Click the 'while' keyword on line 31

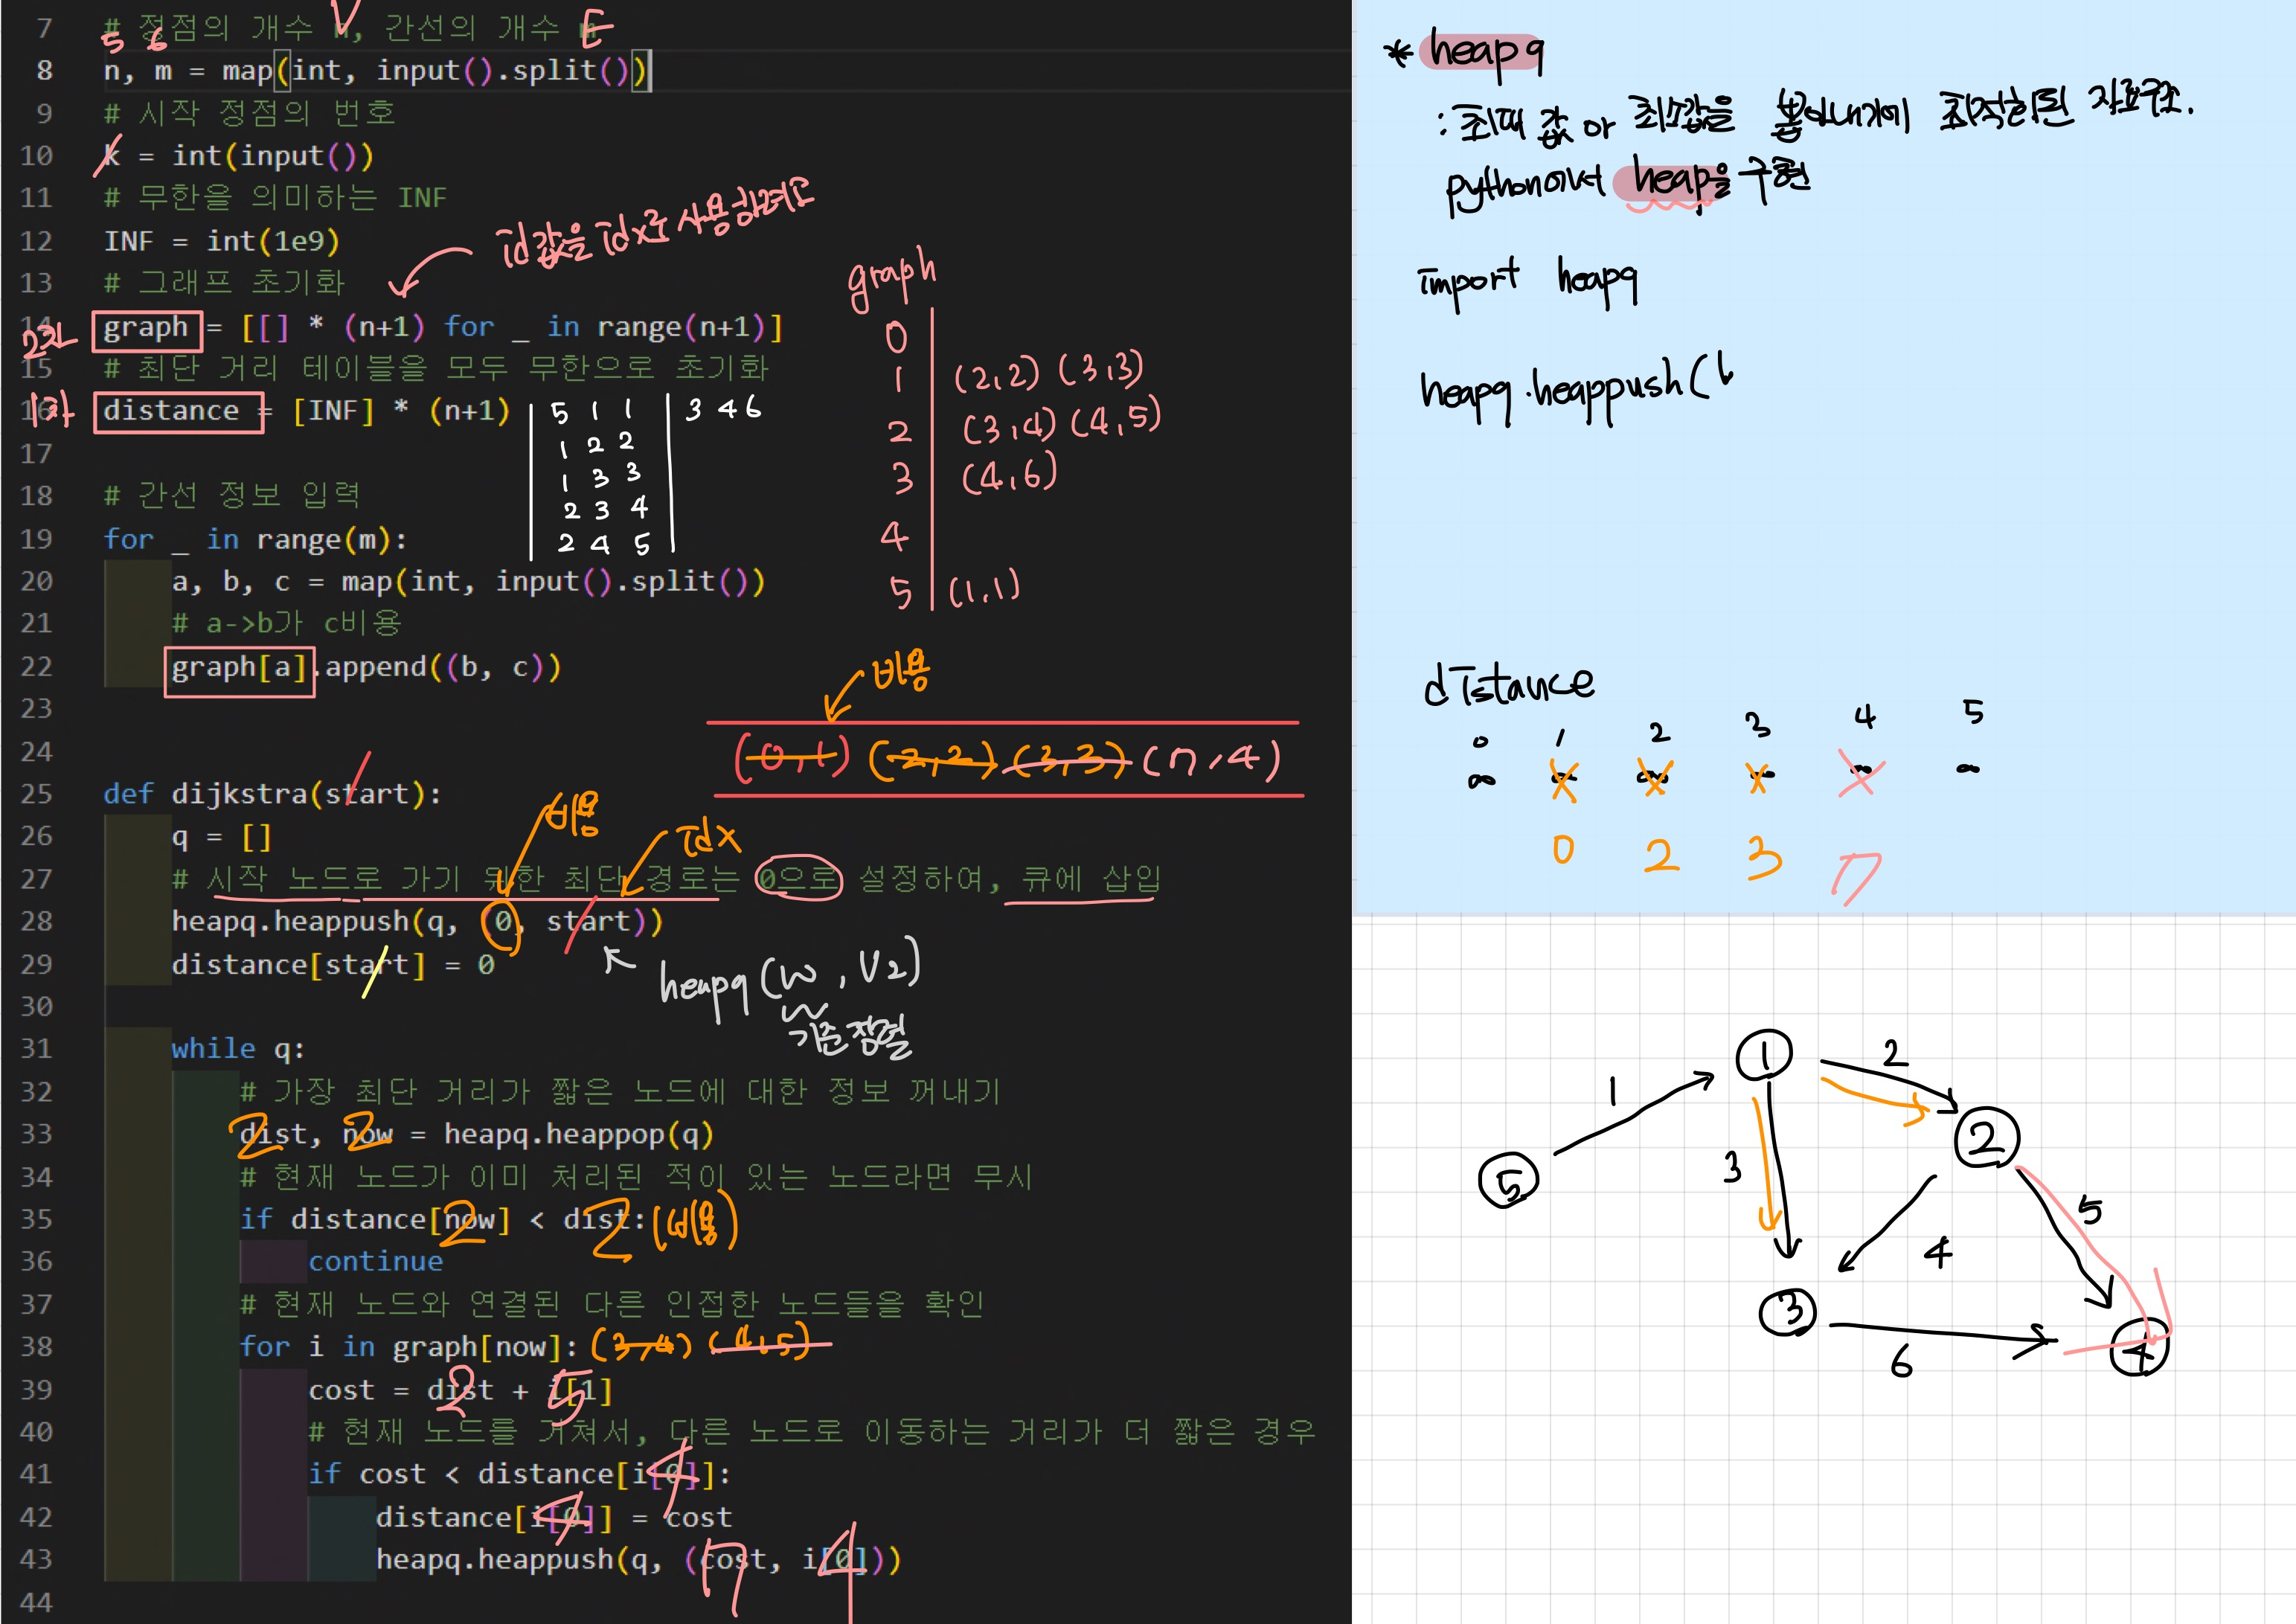point(213,1049)
